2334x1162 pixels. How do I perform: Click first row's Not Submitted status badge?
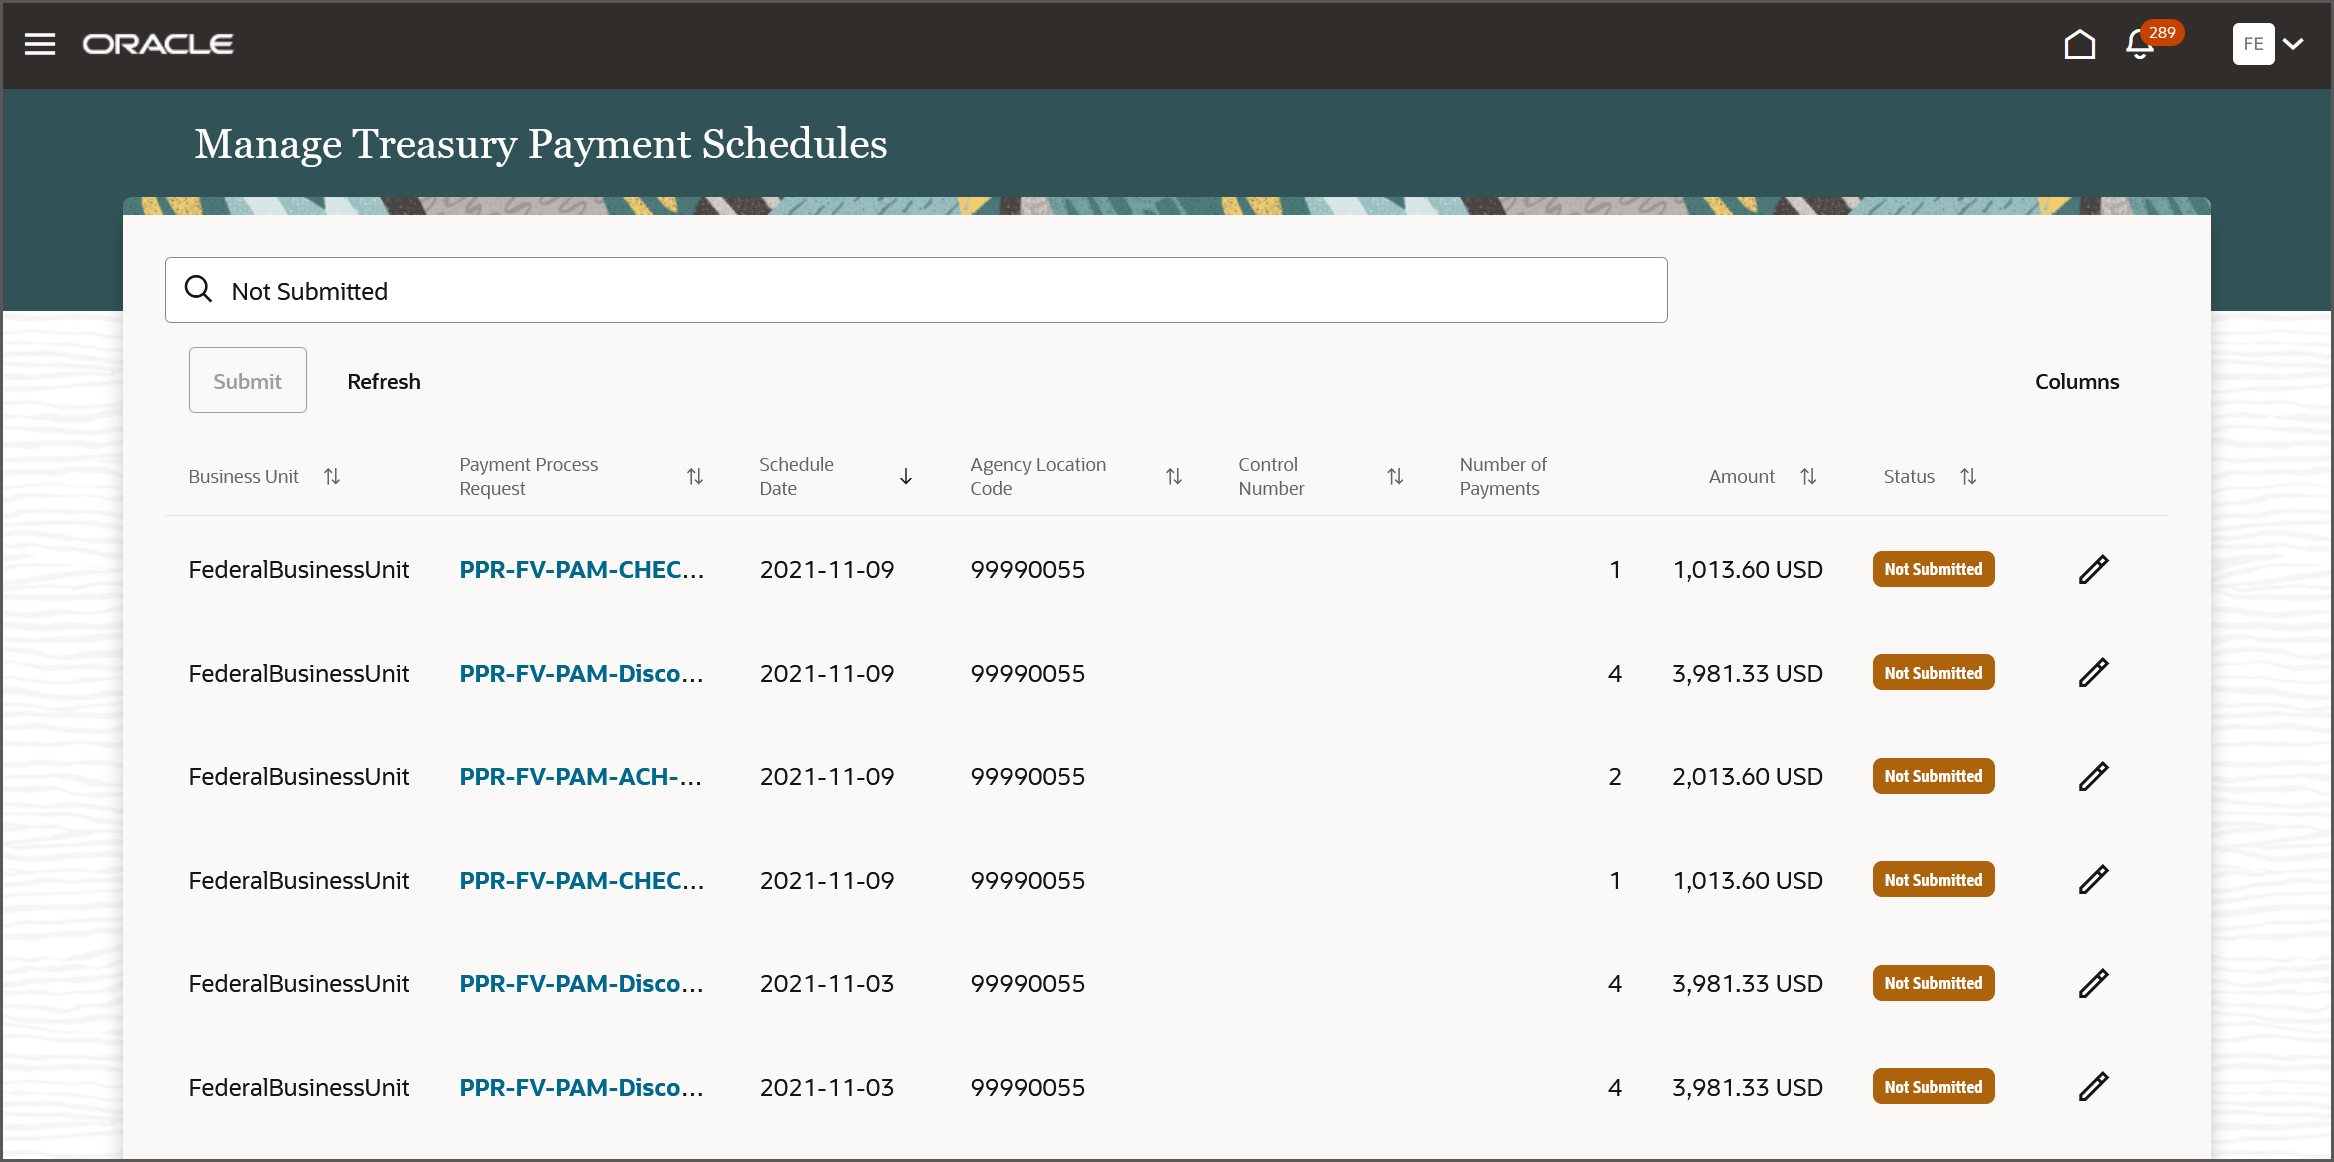coord(1933,570)
